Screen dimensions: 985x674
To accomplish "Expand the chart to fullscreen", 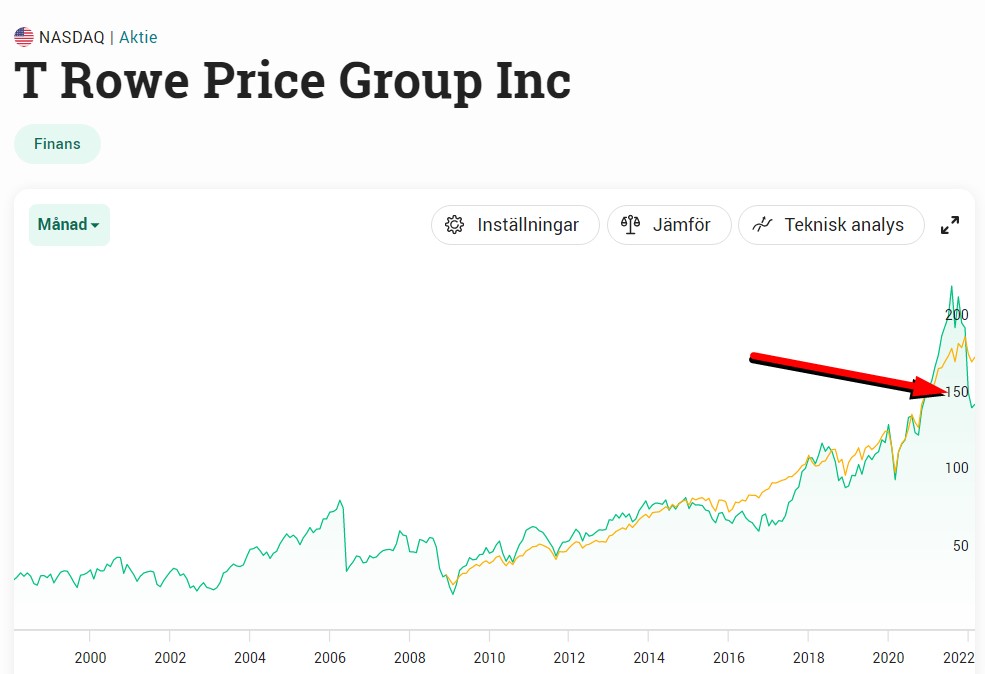I will click(950, 225).
